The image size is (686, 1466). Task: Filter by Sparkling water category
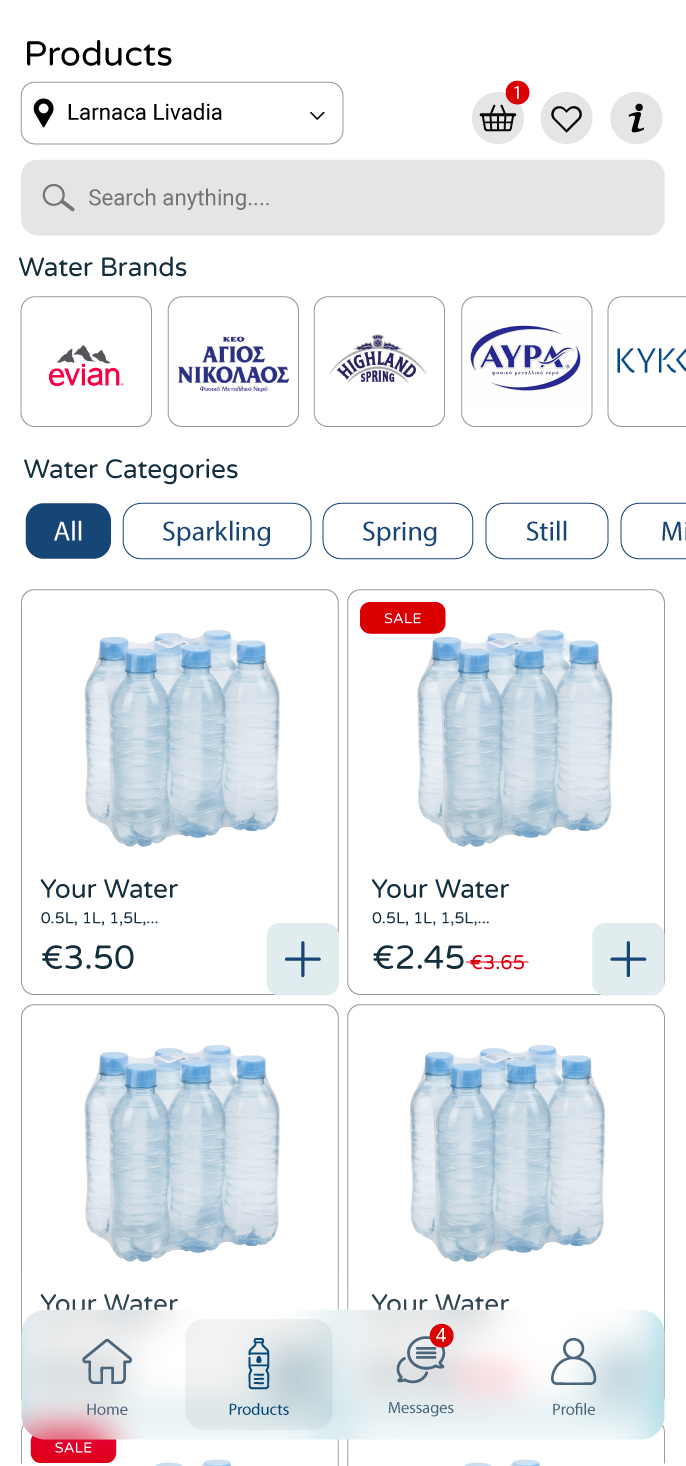(217, 531)
